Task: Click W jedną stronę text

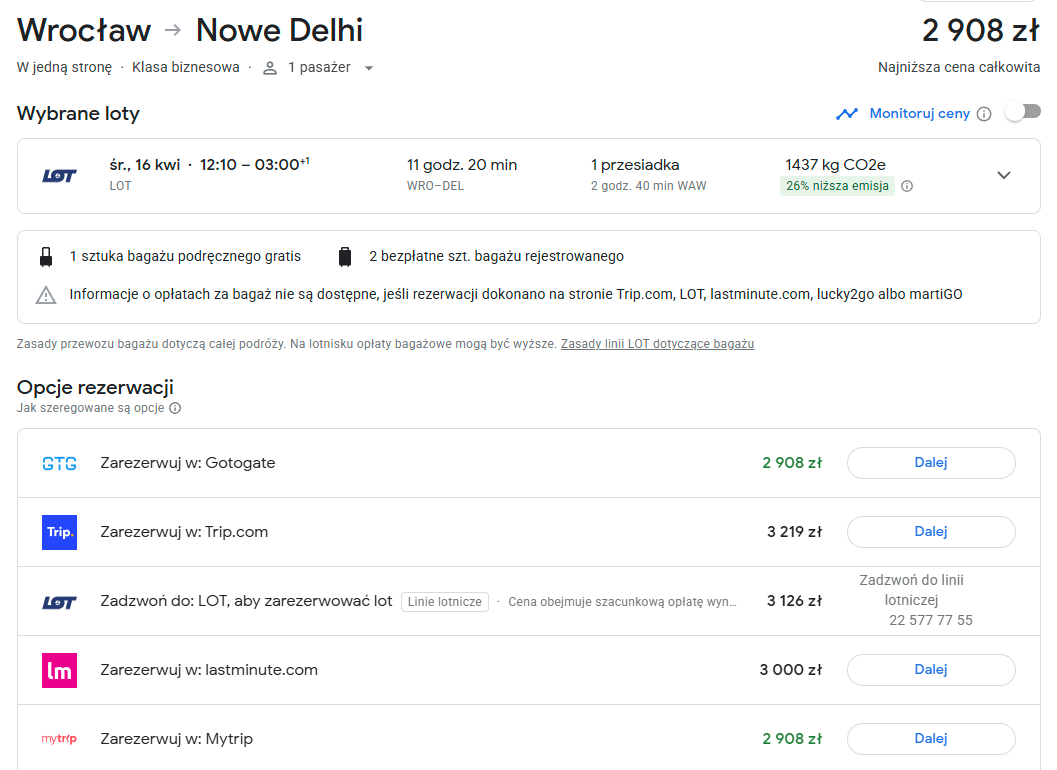Action: [x=64, y=67]
